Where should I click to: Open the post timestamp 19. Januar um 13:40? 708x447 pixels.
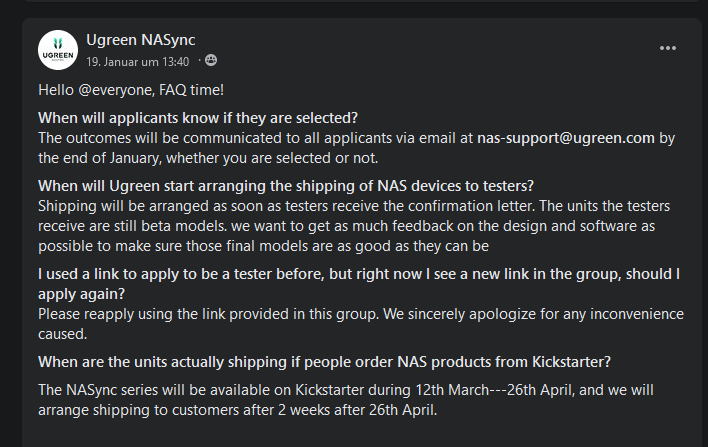coord(137,61)
